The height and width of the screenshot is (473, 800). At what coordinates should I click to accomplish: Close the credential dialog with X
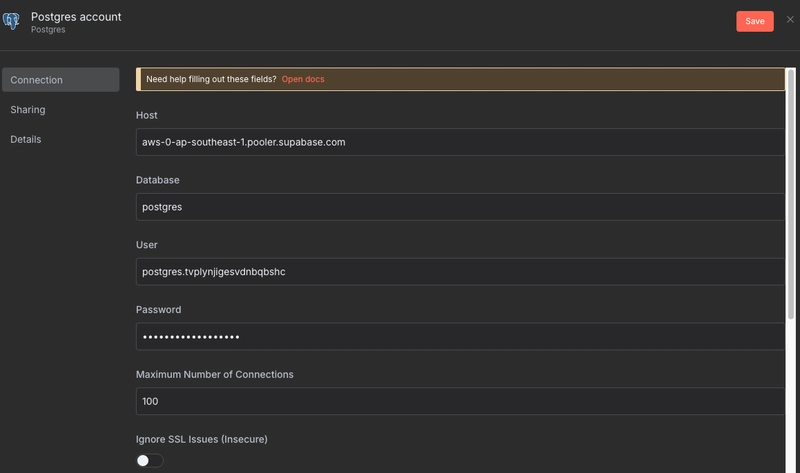pos(790,19)
